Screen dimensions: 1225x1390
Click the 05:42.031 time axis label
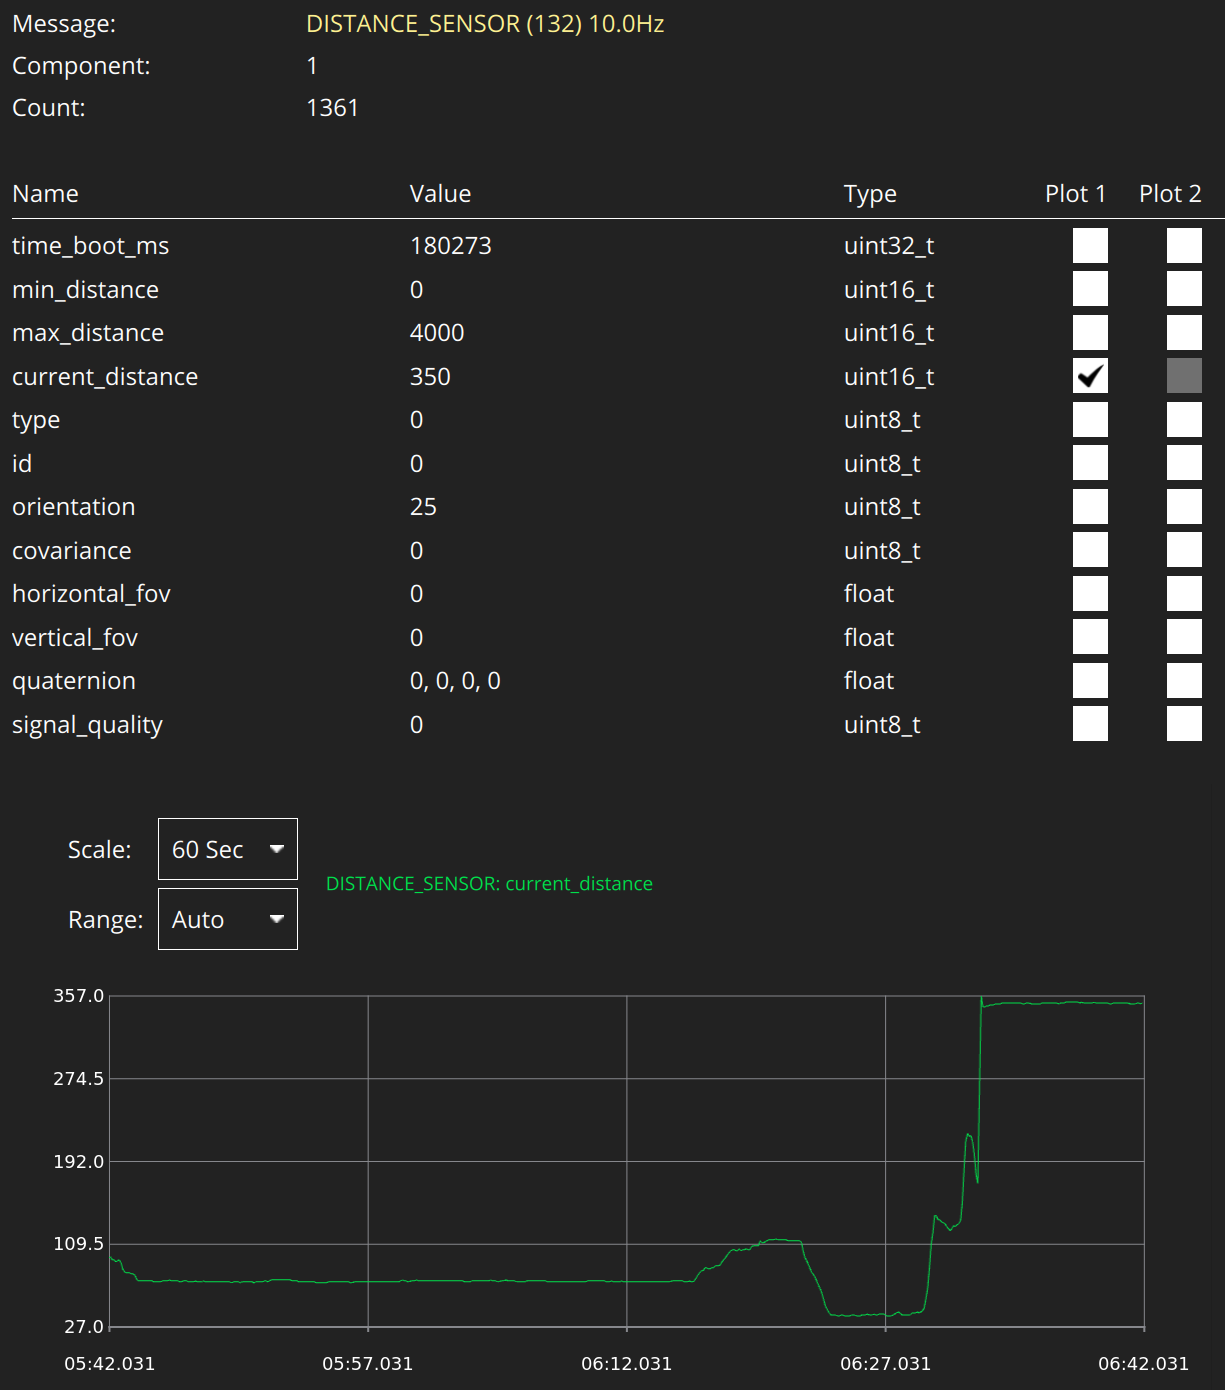[109, 1364]
